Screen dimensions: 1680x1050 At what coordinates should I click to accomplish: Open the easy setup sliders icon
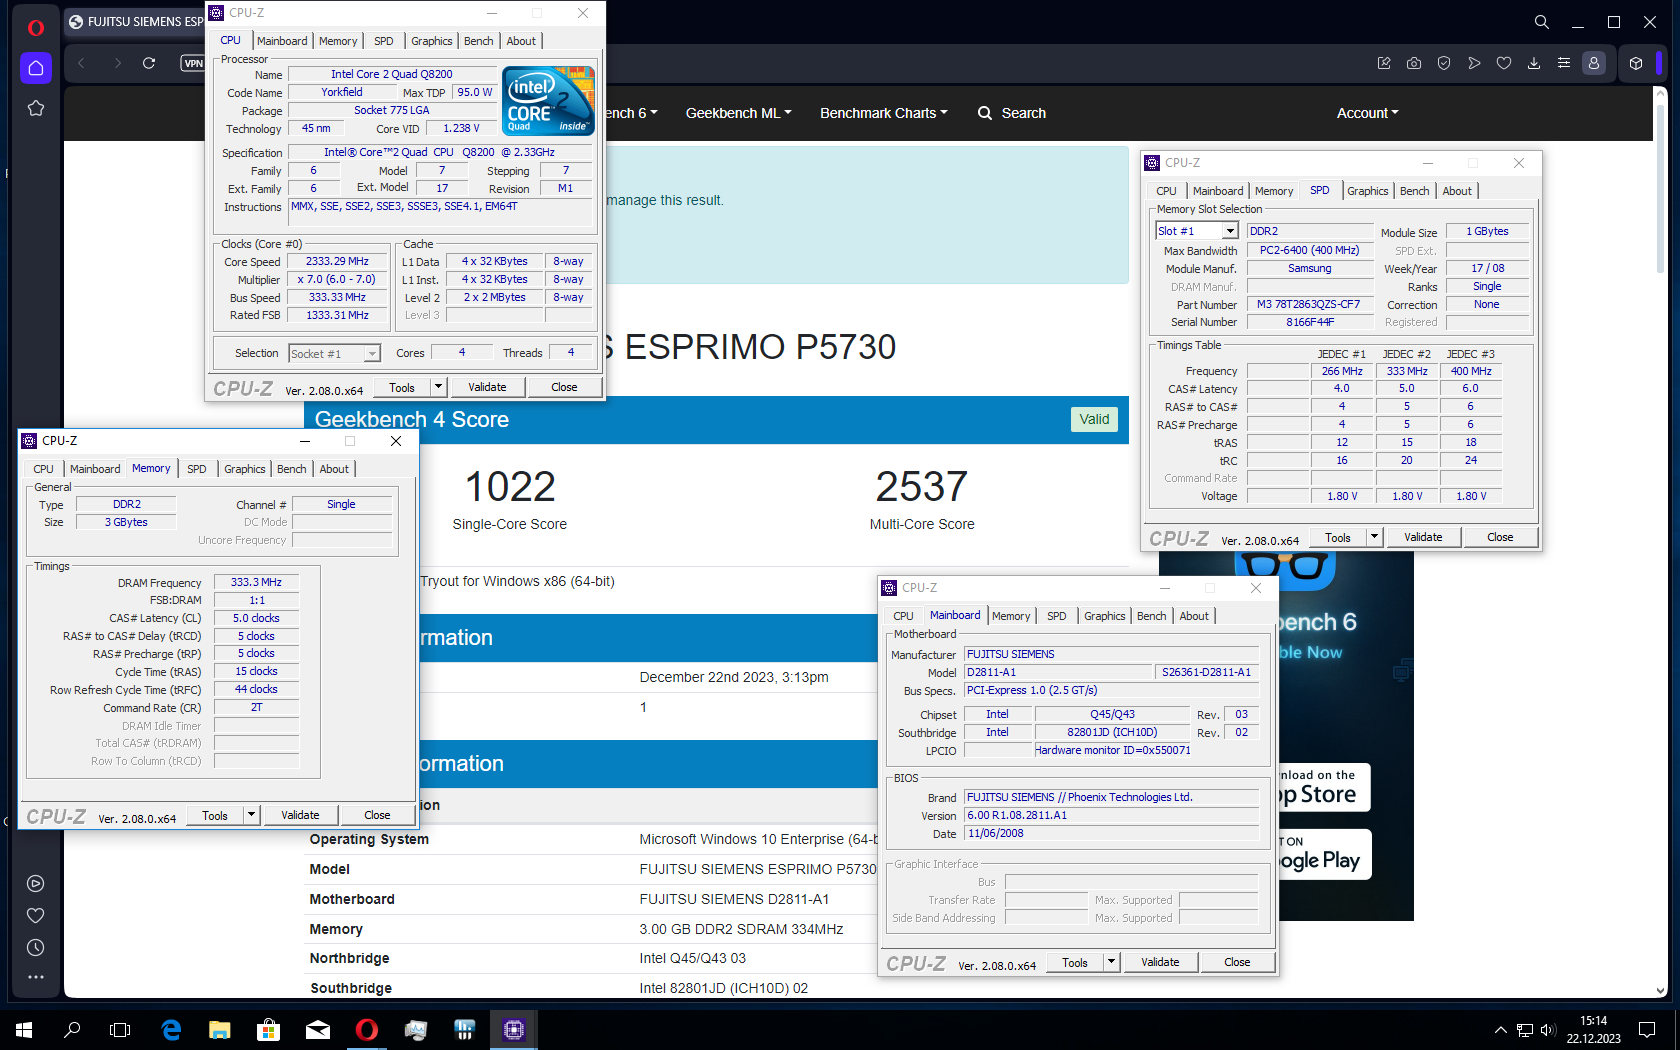click(x=1564, y=63)
